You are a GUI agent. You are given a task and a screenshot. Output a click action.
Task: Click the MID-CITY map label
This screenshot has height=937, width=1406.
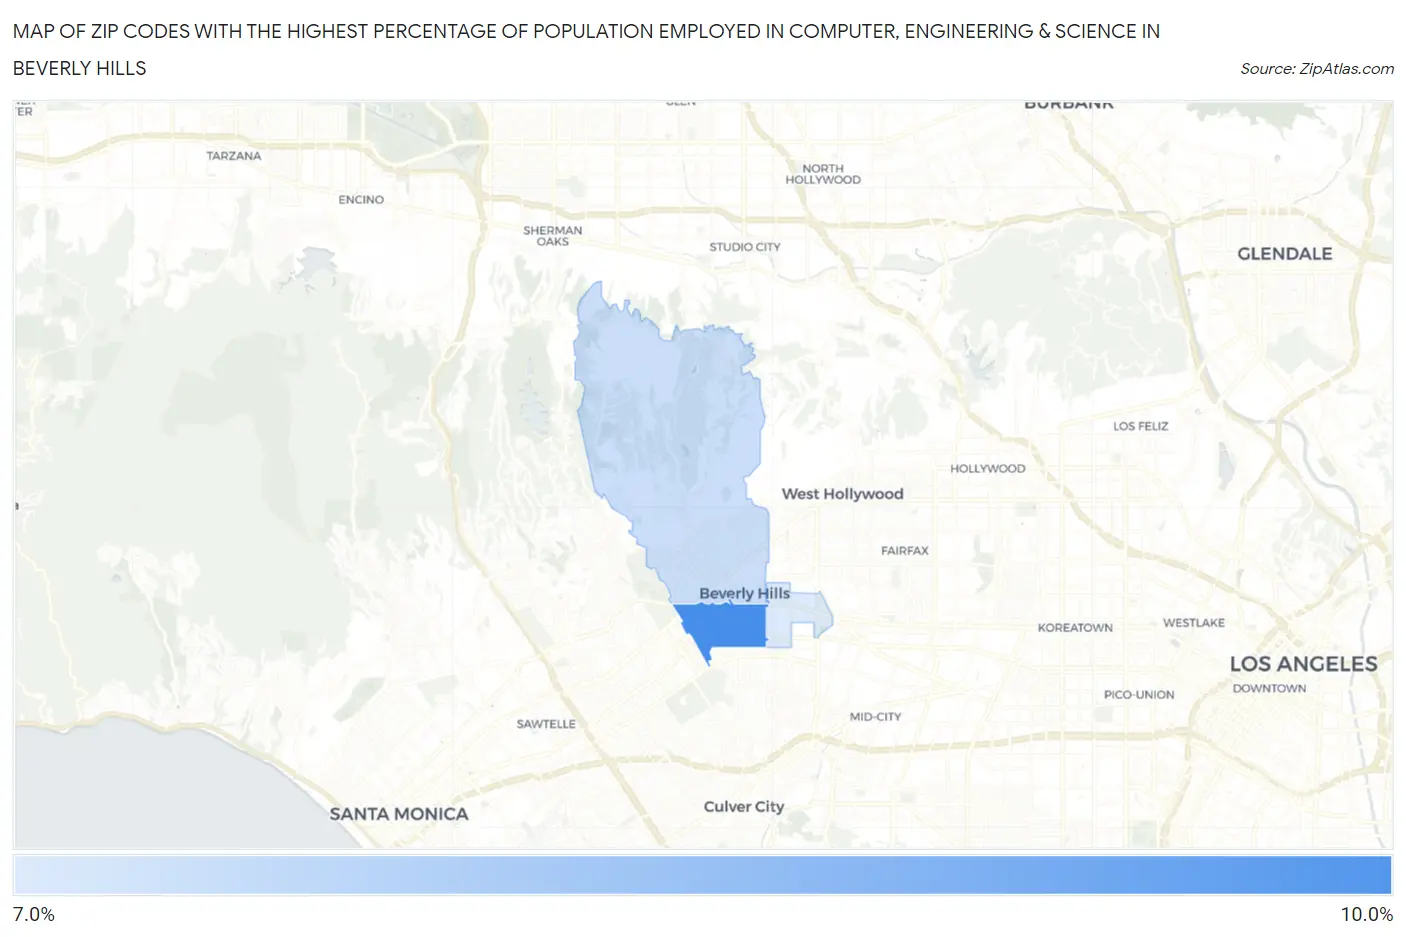pyautogui.click(x=875, y=717)
